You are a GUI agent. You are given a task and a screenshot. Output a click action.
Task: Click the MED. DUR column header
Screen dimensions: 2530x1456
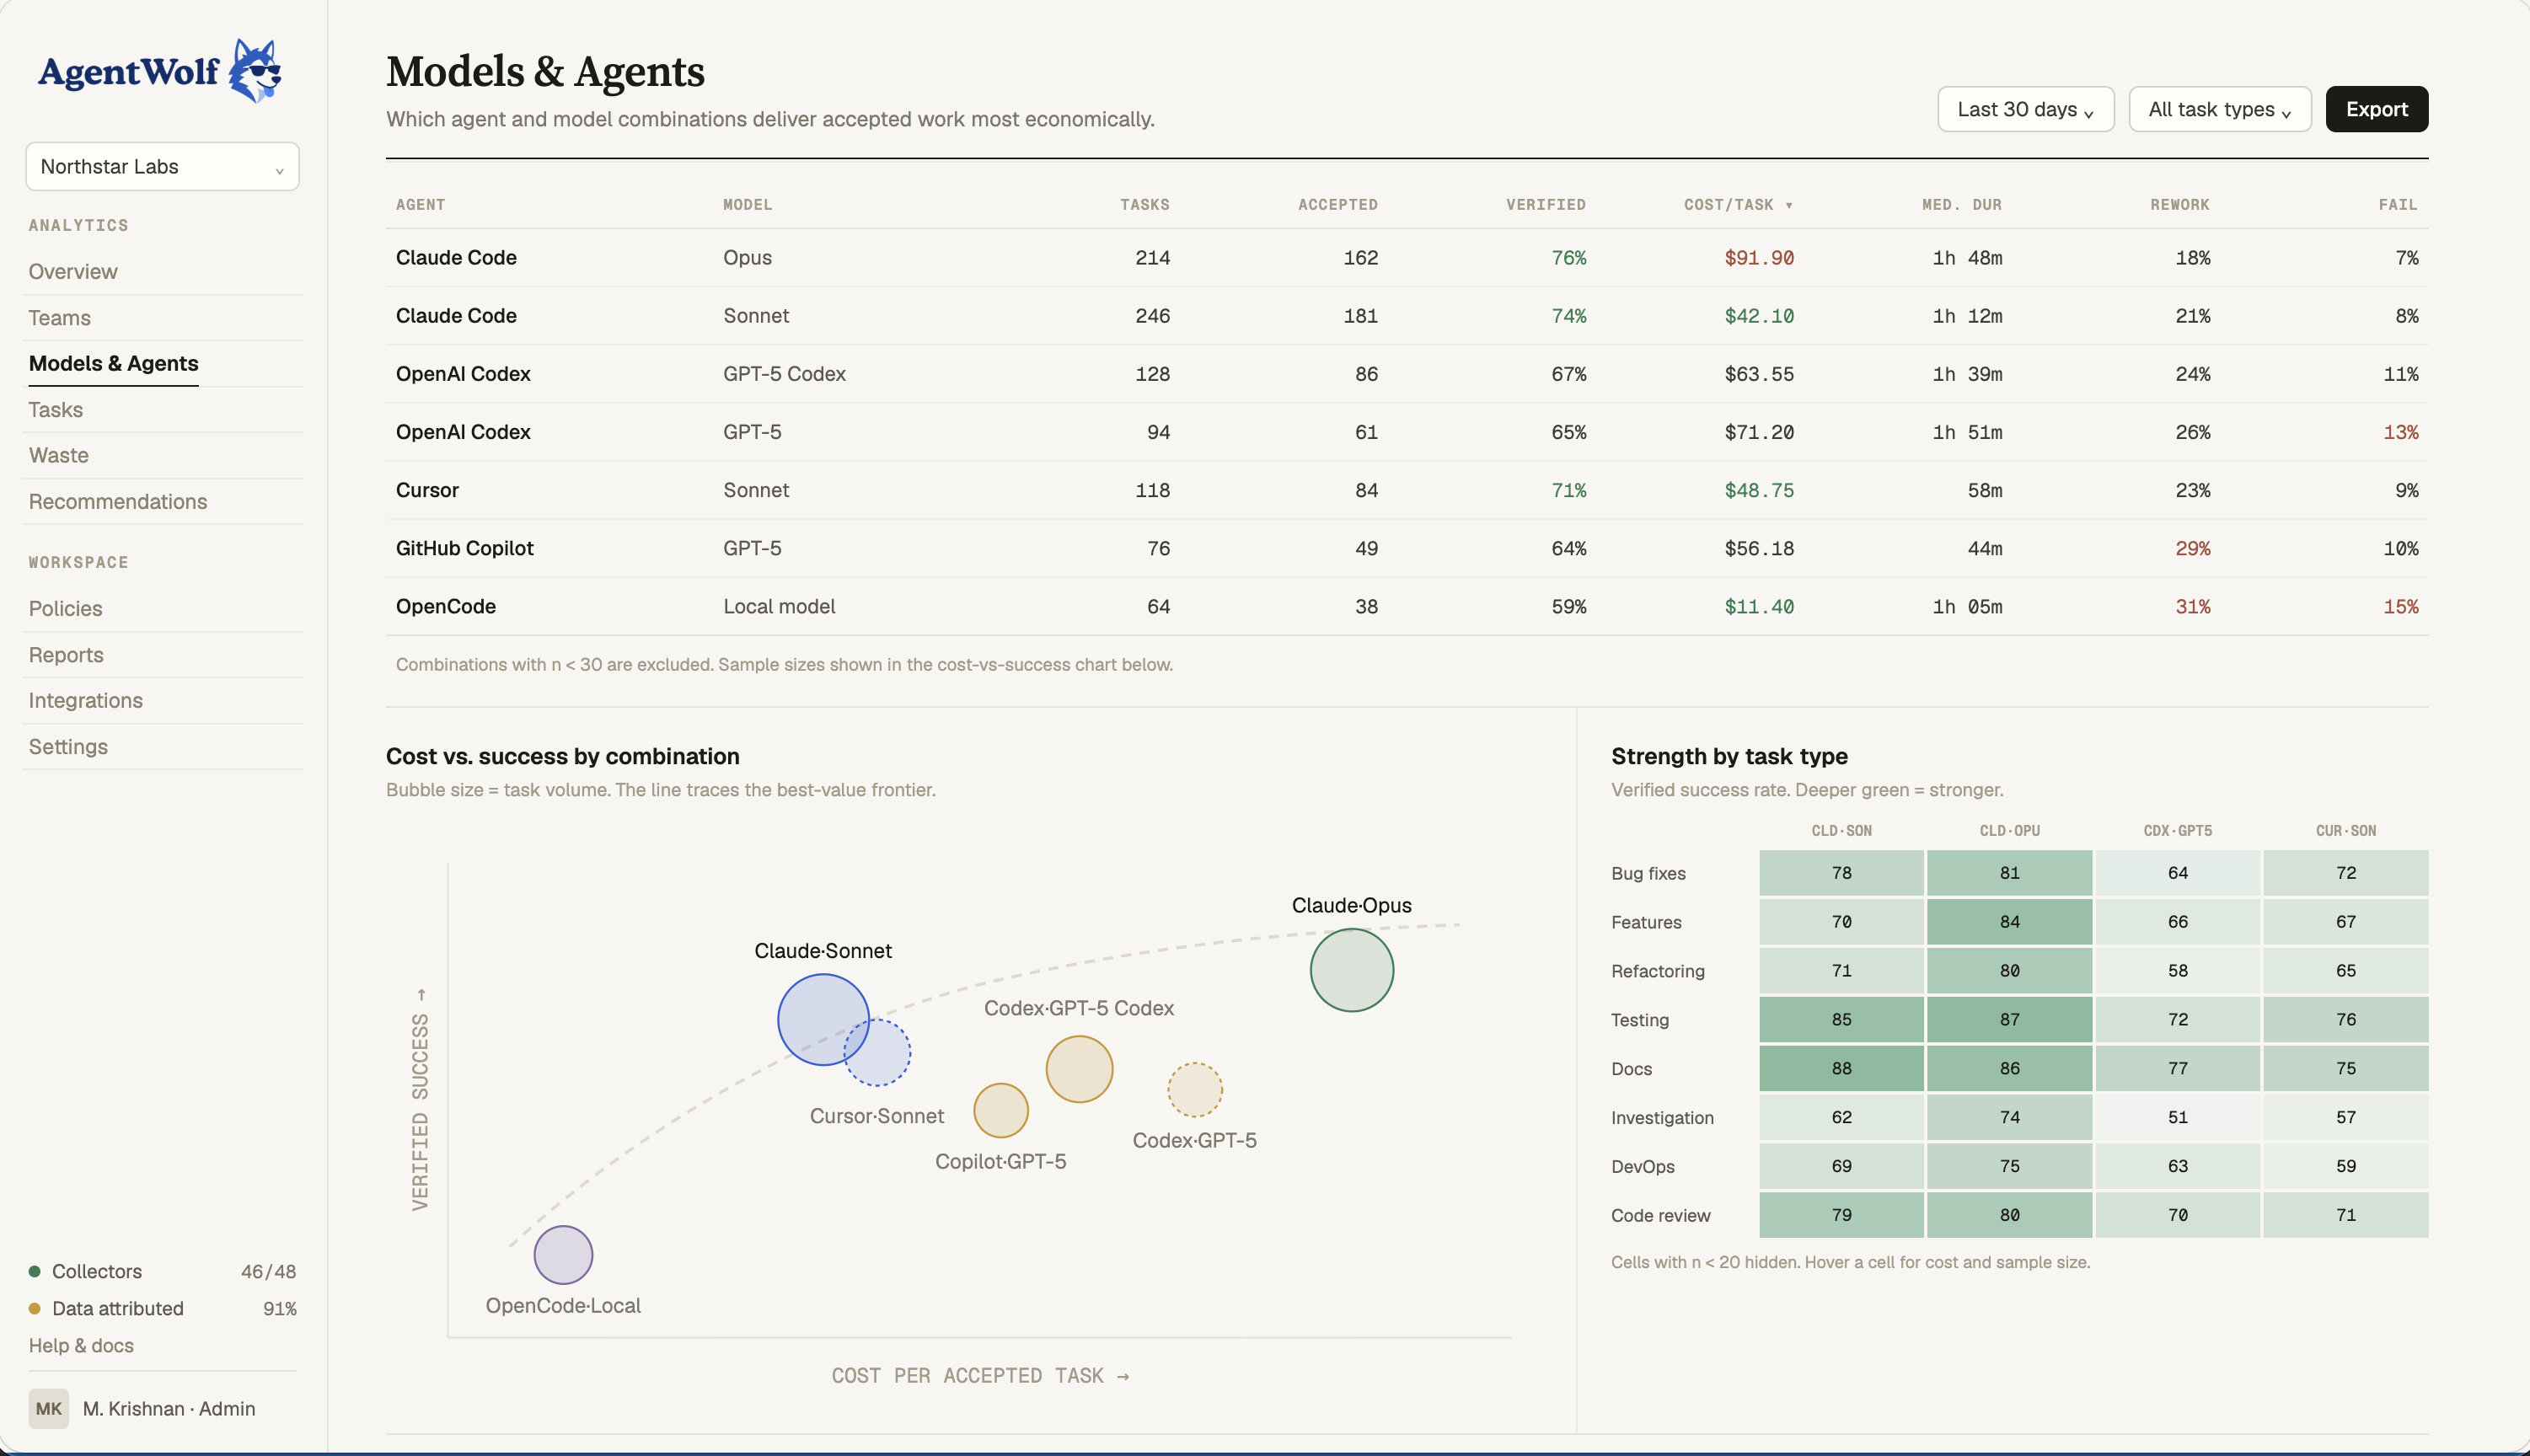1961,204
